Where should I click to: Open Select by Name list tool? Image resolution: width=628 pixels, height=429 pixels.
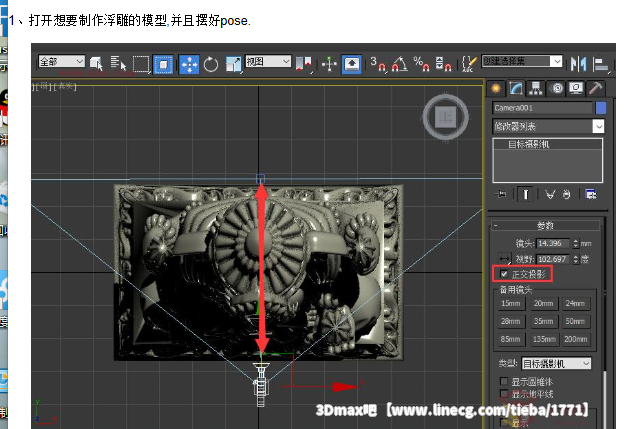pos(118,63)
